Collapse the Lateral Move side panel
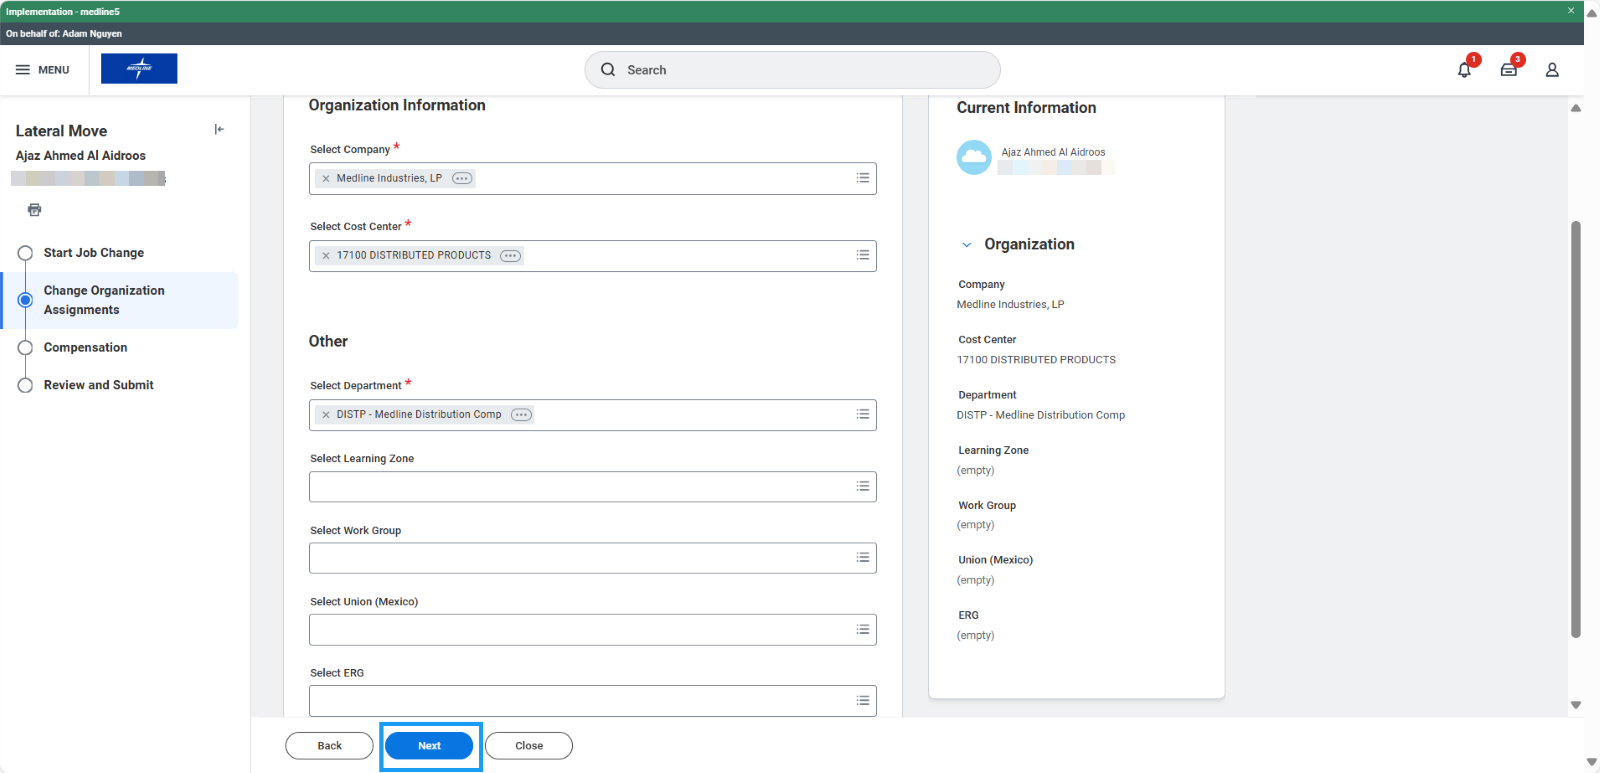The image size is (1600, 773). click(219, 130)
